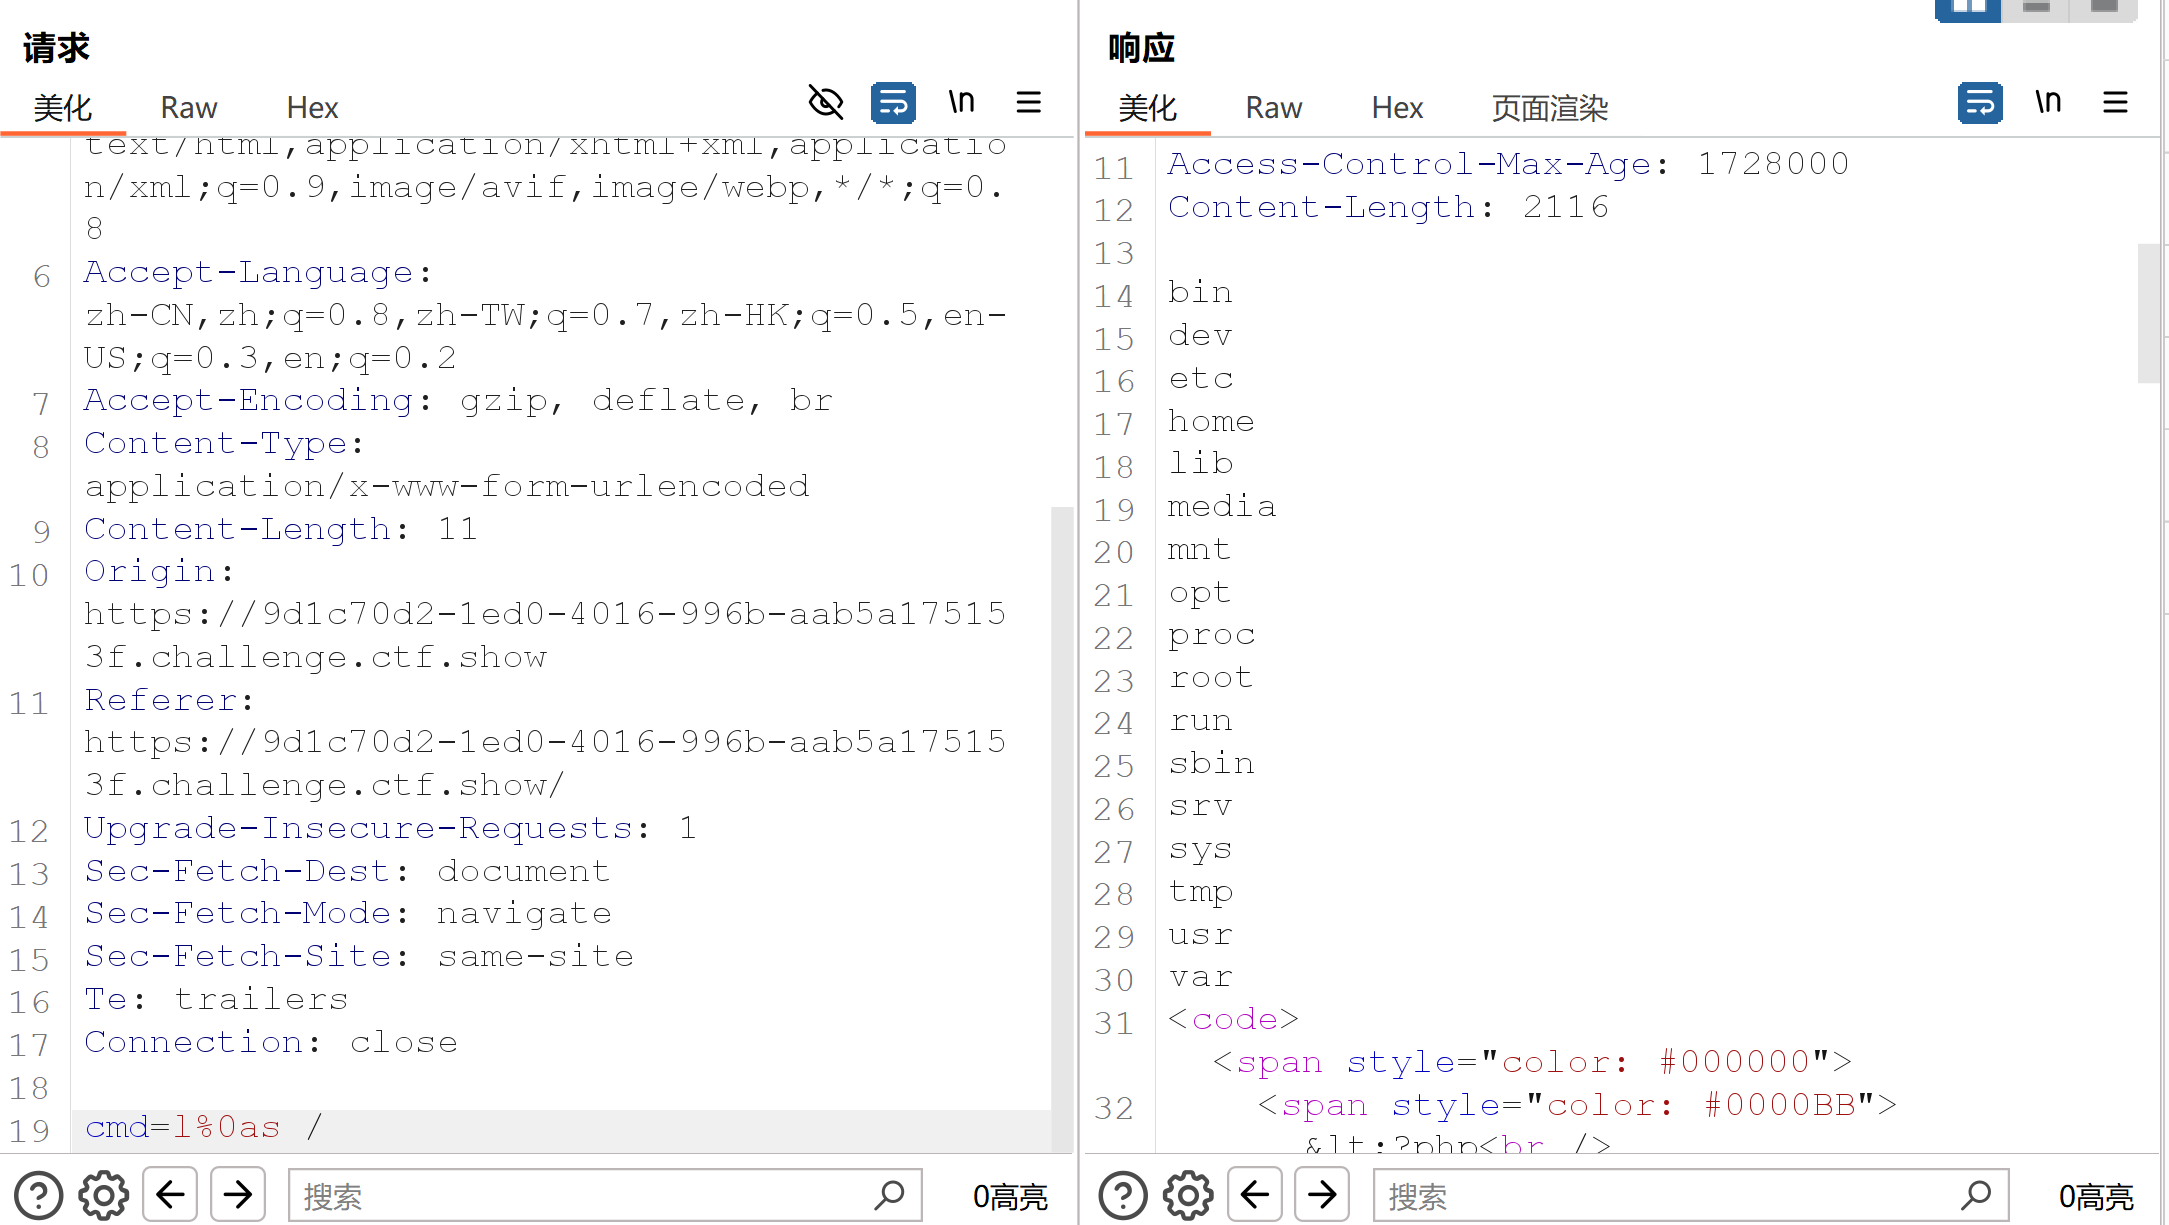
Task: Click the Content-Length: 11 request header
Action: [281, 529]
